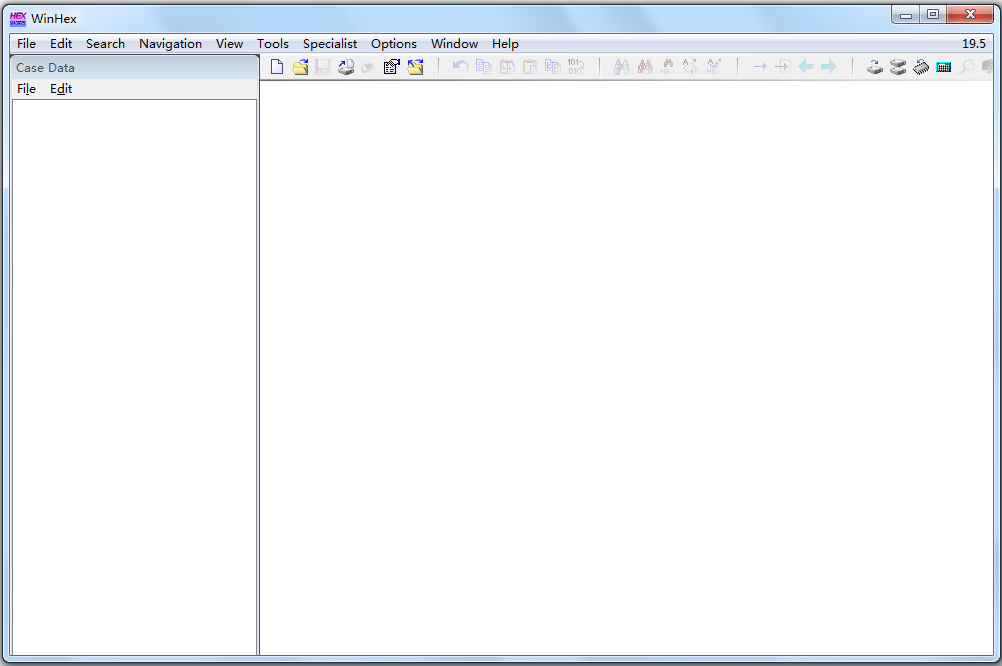Click the Go To Sector arrow-with-page icon
This screenshot has height=666, width=1002.
click(x=783, y=66)
